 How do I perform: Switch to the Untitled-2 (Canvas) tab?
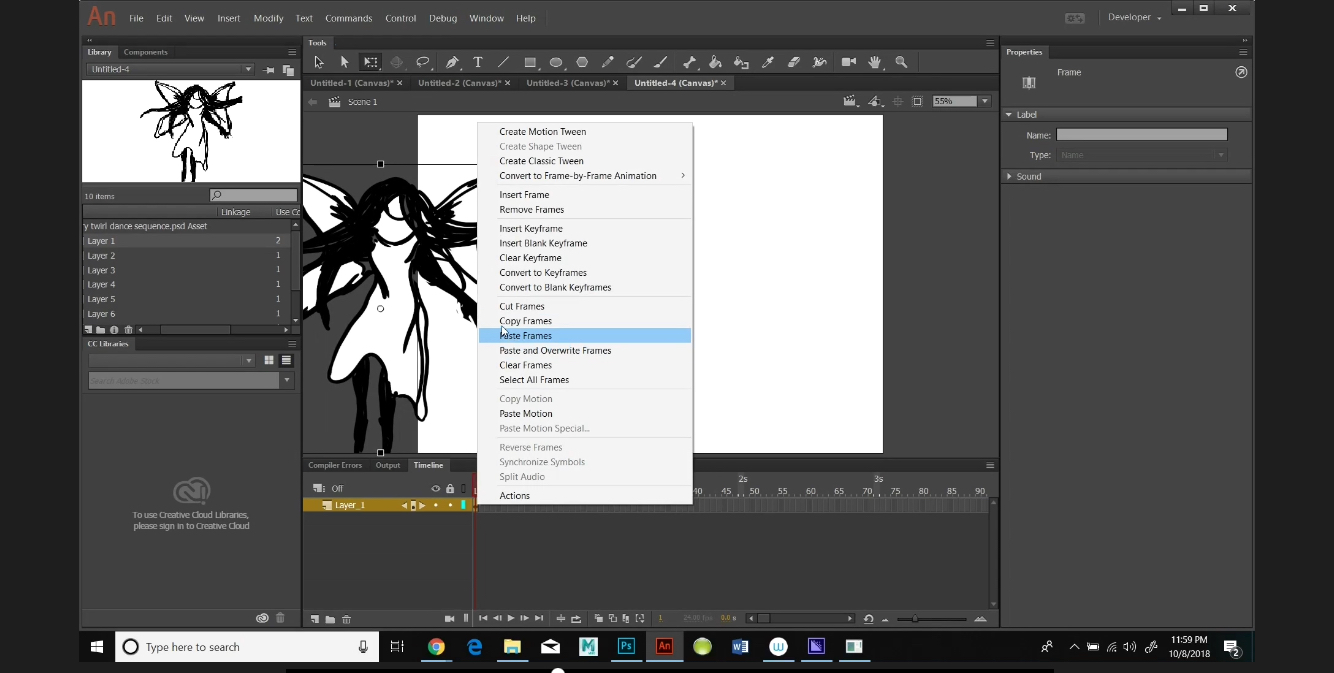(458, 83)
